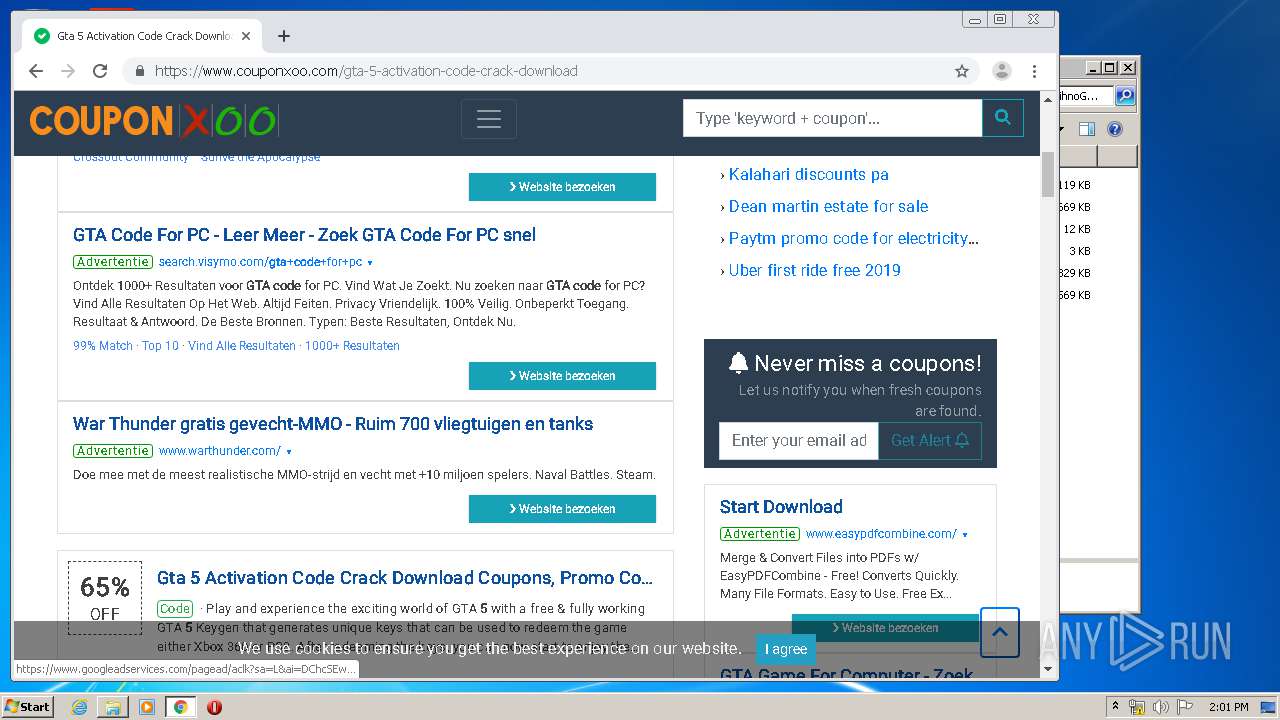Expand the dropdown arrow next to www.warthunder.com
The height and width of the screenshot is (720, 1280).
[289, 452]
